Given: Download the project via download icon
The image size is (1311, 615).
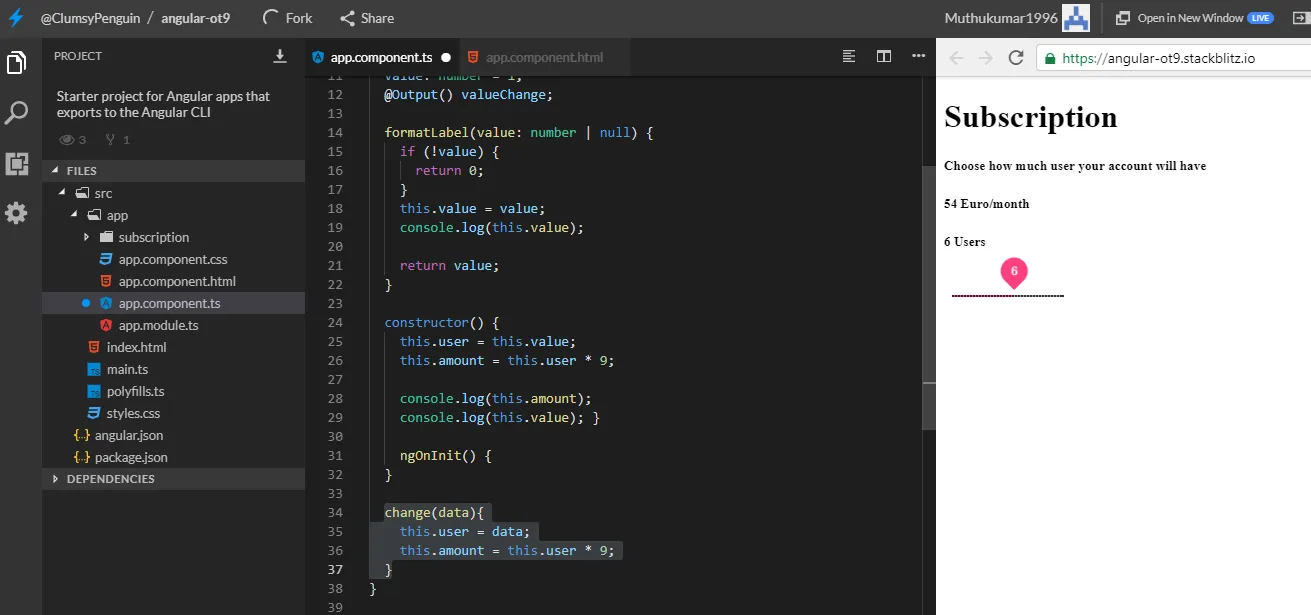Looking at the screenshot, I should [280, 56].
